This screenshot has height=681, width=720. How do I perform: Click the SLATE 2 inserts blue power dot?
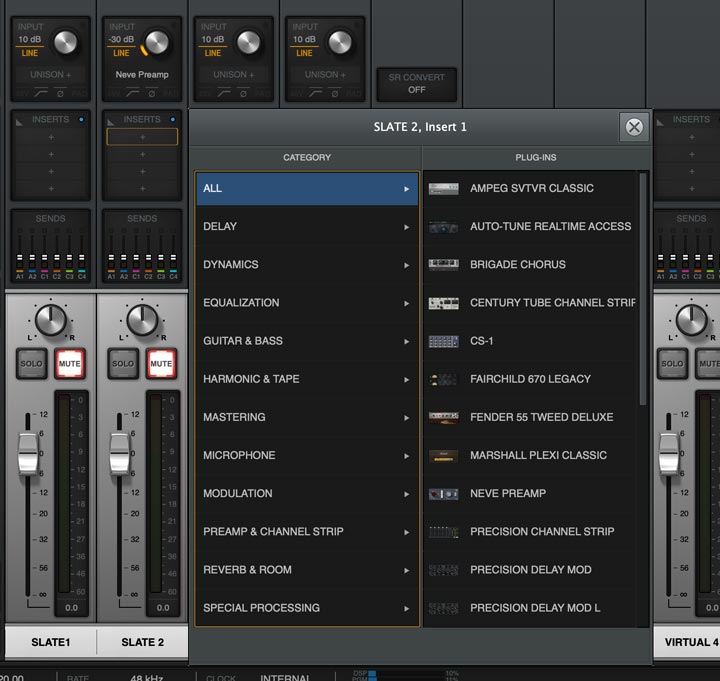pos(173,119)
